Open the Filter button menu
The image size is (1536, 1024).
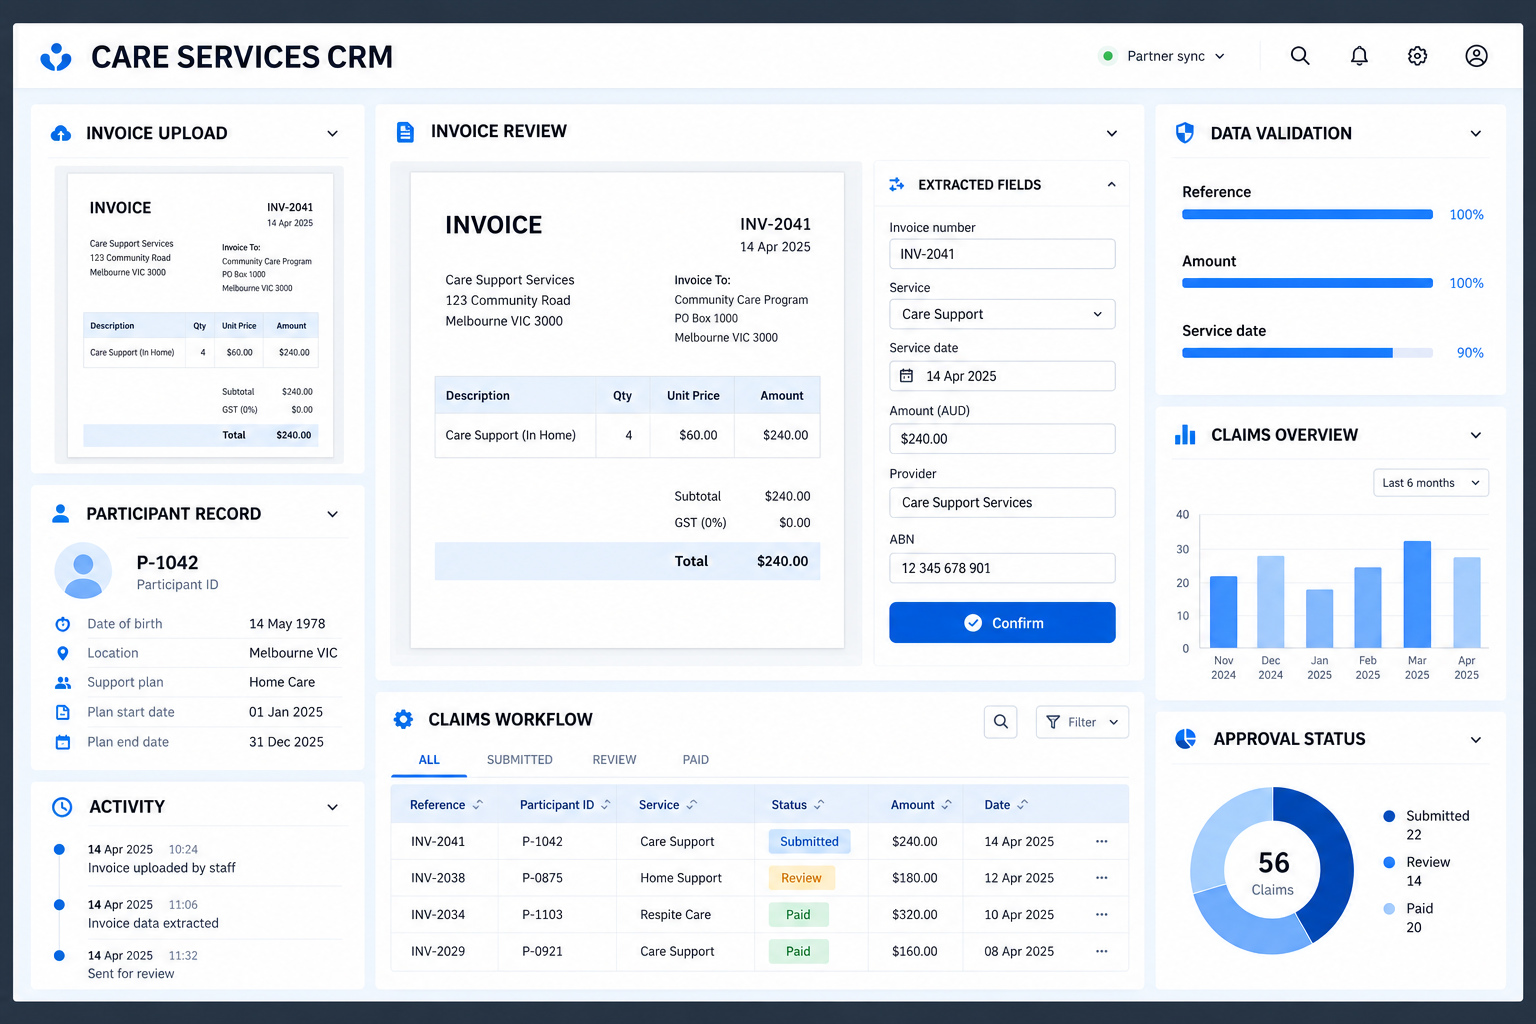1082,722
